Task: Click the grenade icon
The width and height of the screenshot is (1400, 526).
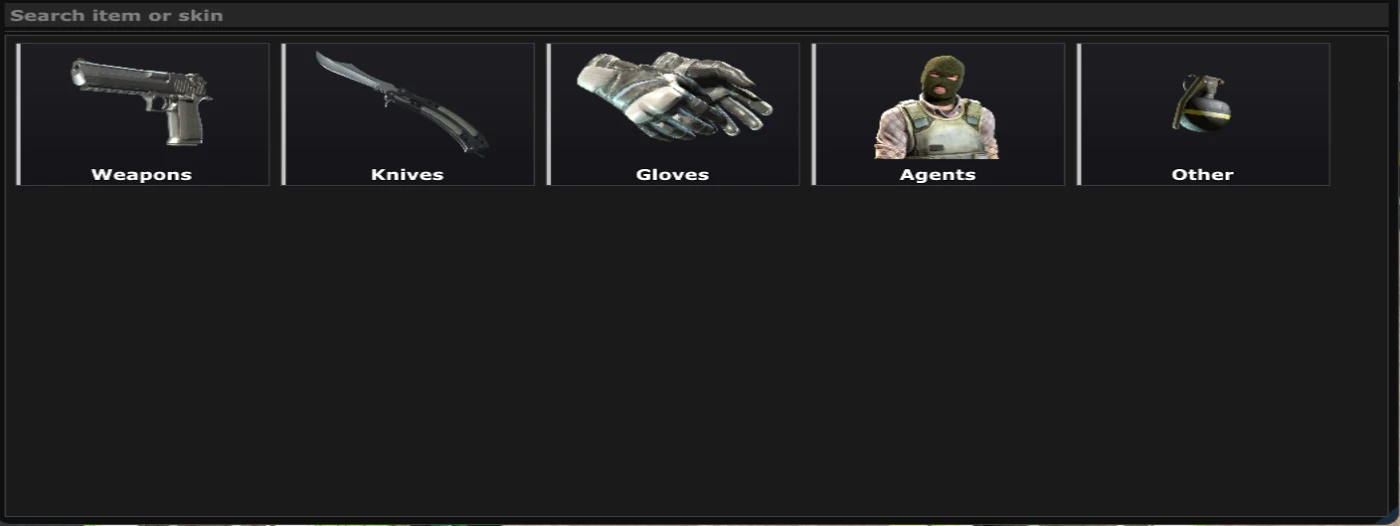Action: pos(1201,103)
